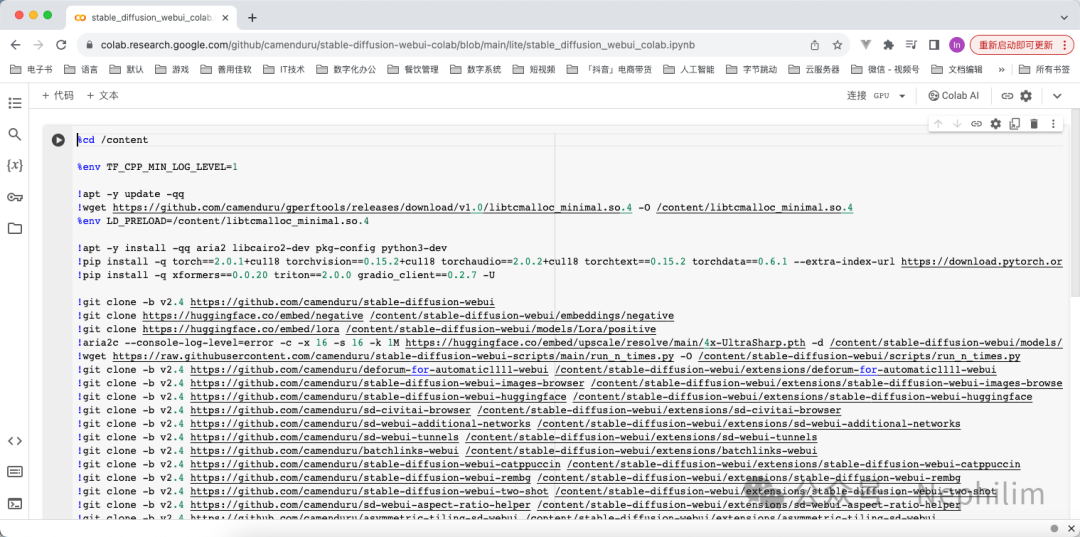Open the 文档编辑 bookmark folder
Image resolution: width=1080 pixels, height=537 pixels.
(x=957, y=70)
